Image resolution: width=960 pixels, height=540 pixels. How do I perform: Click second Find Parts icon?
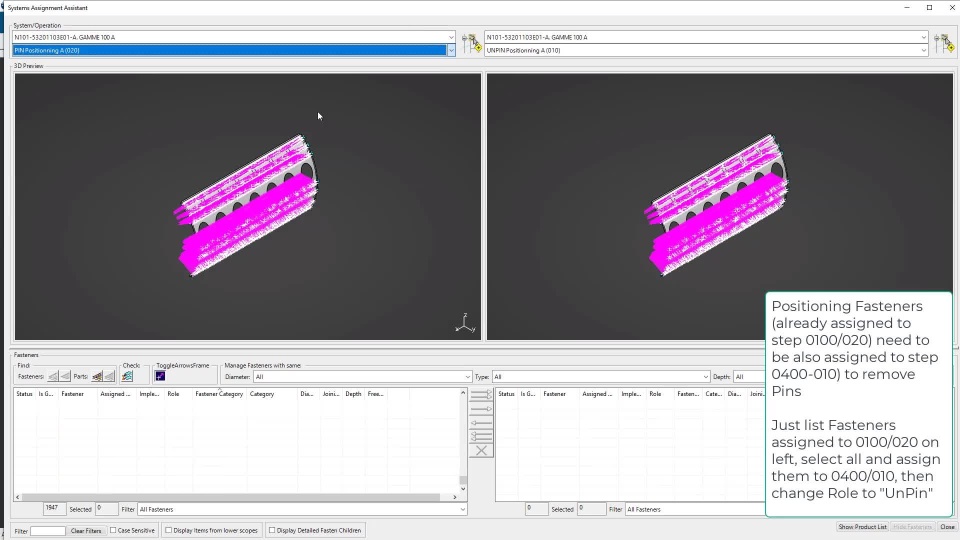[x=109, y=377]
